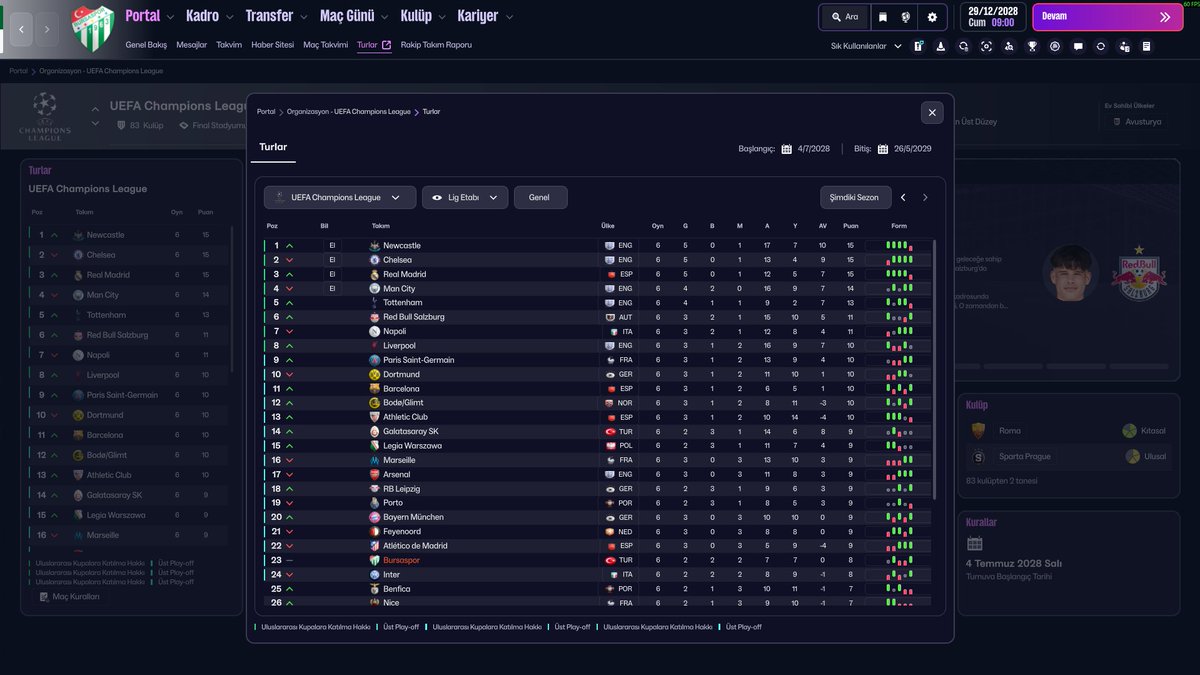1200x675 pixels.
Task: Click the target focus shortcut icon
Action: (x=987, y=46)
